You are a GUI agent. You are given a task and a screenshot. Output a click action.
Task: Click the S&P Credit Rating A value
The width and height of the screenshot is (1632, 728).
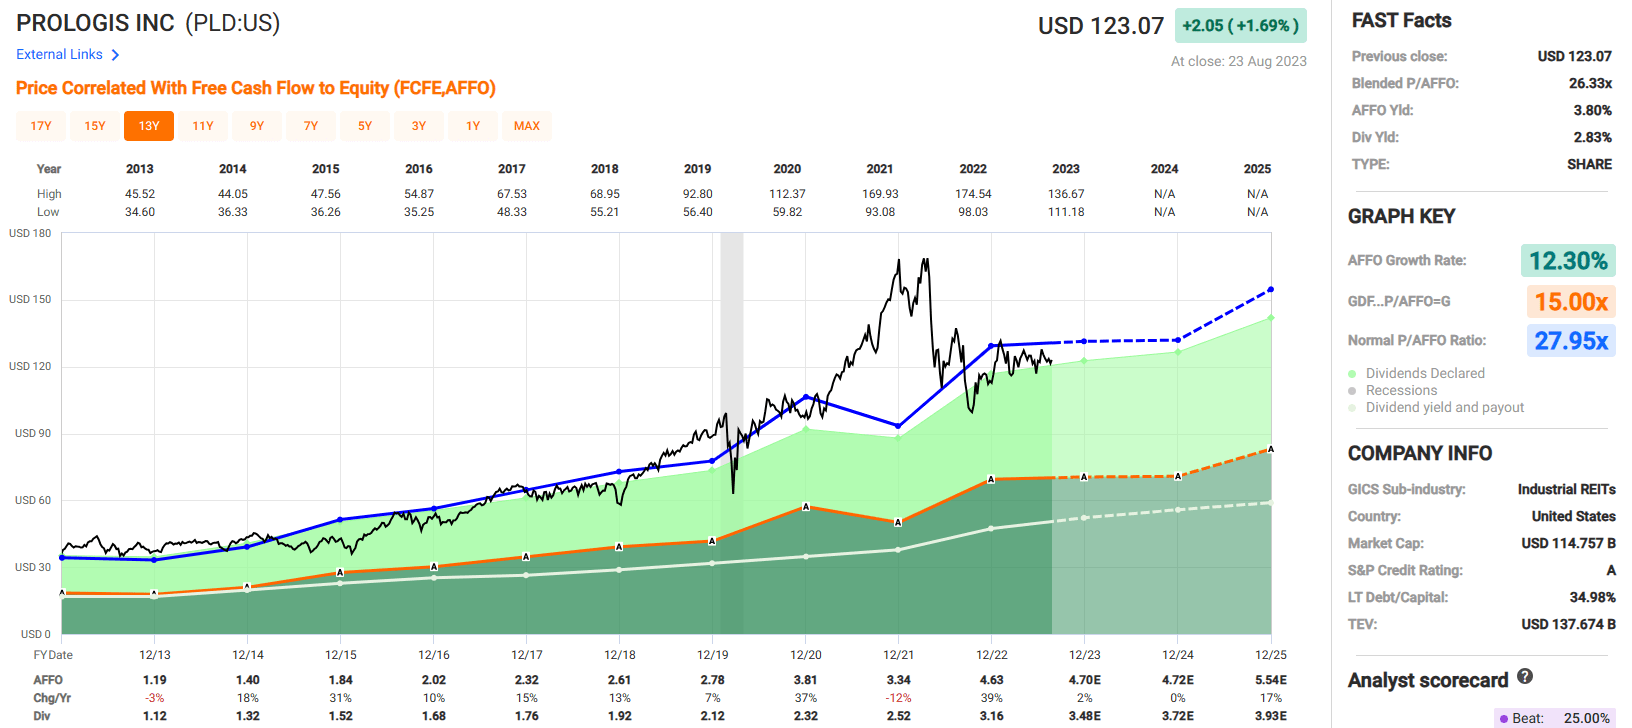point(1611,570)
